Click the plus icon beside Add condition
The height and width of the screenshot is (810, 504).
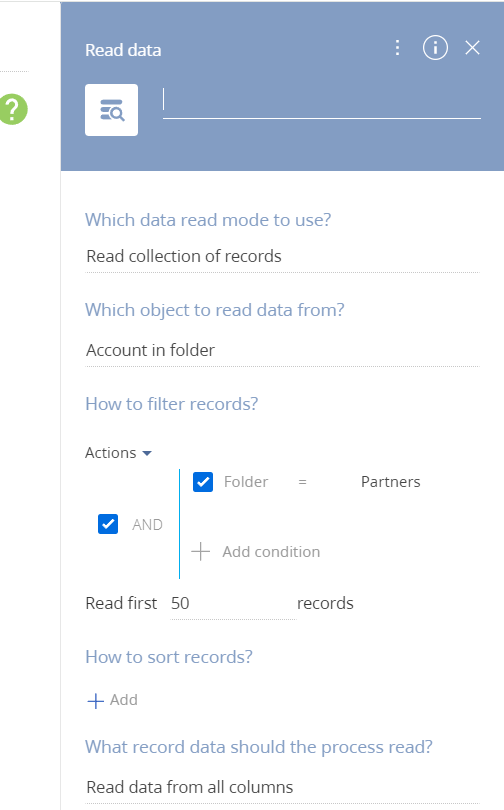coord(200,552)
